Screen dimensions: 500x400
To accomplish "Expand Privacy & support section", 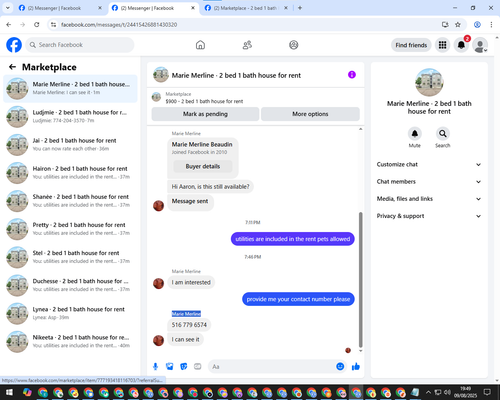I will pos(429,216).
